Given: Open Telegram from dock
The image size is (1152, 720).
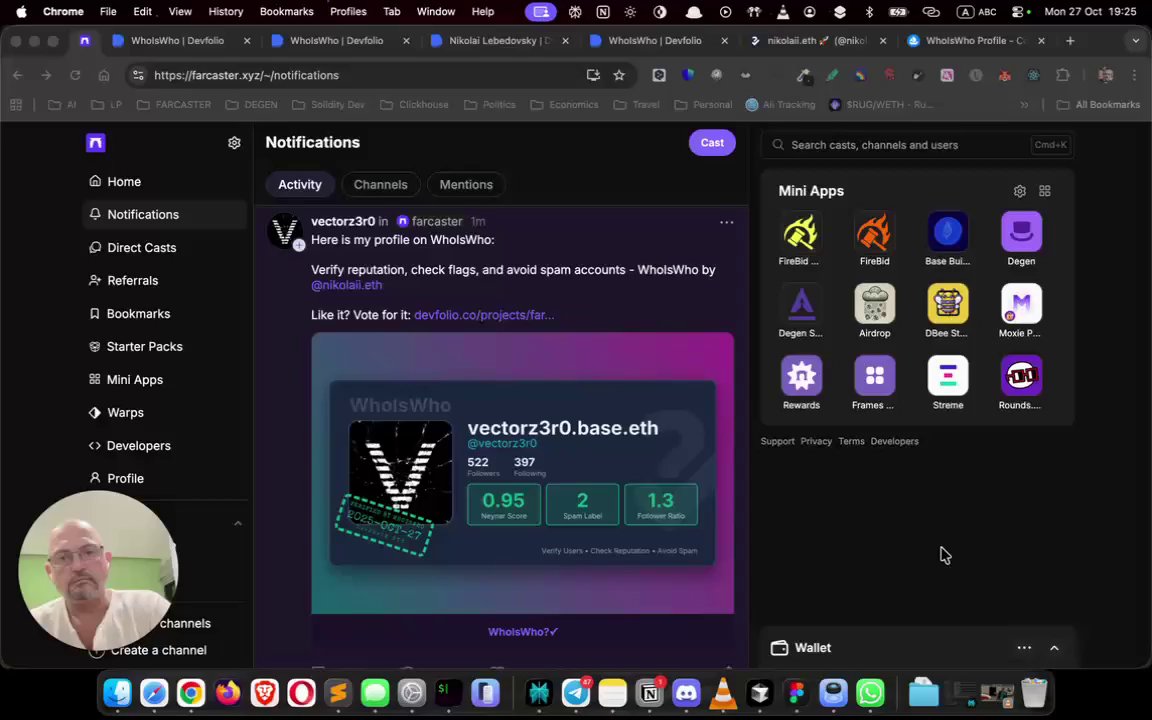Looking at the screenshot, I should [576, 693].
